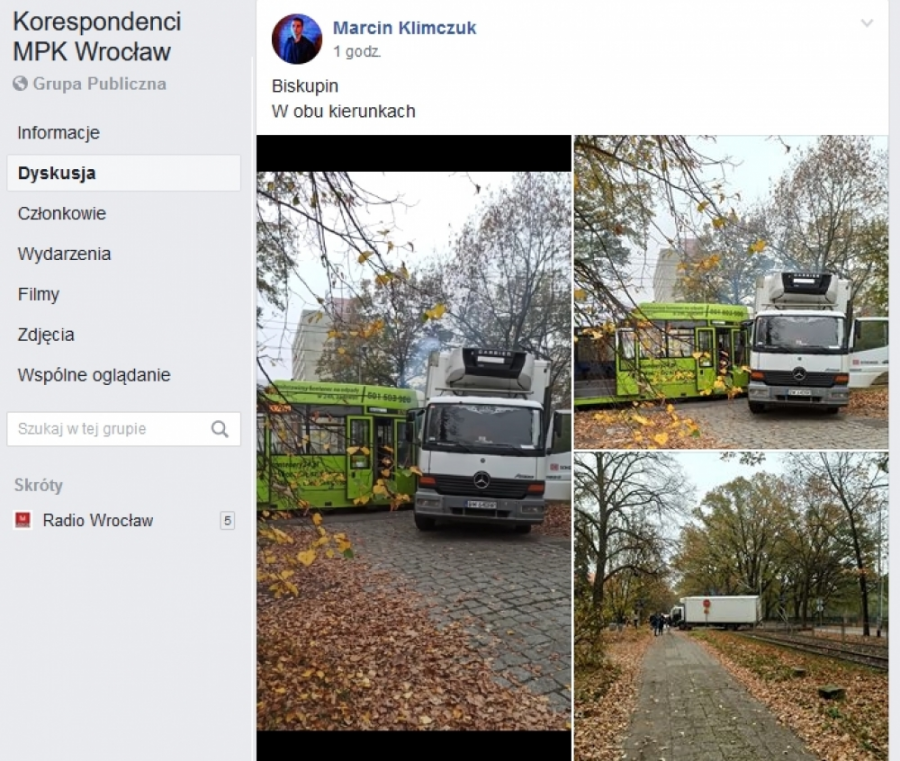Switch to the Dyskusja tab
The image size is (900, 761).
pos(123,173)
